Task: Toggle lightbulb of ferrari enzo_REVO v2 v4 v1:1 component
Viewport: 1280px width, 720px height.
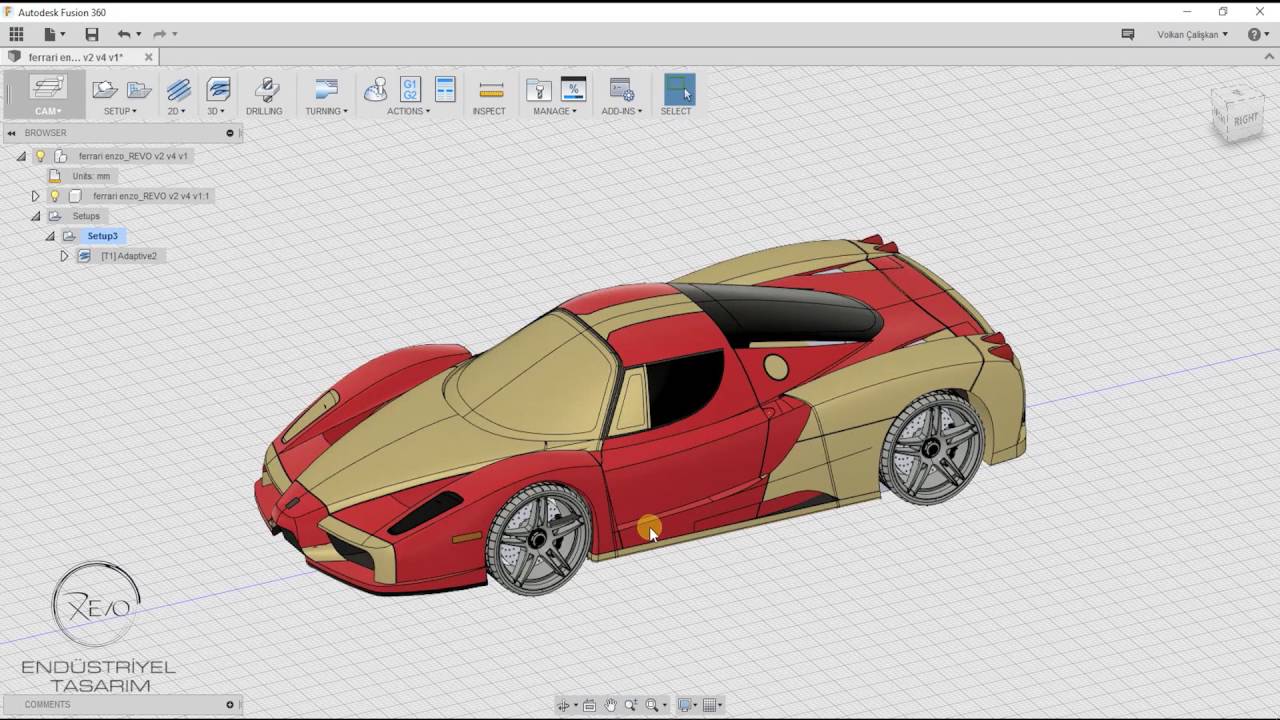Action: pyautogui.click(x=55, y=196)
